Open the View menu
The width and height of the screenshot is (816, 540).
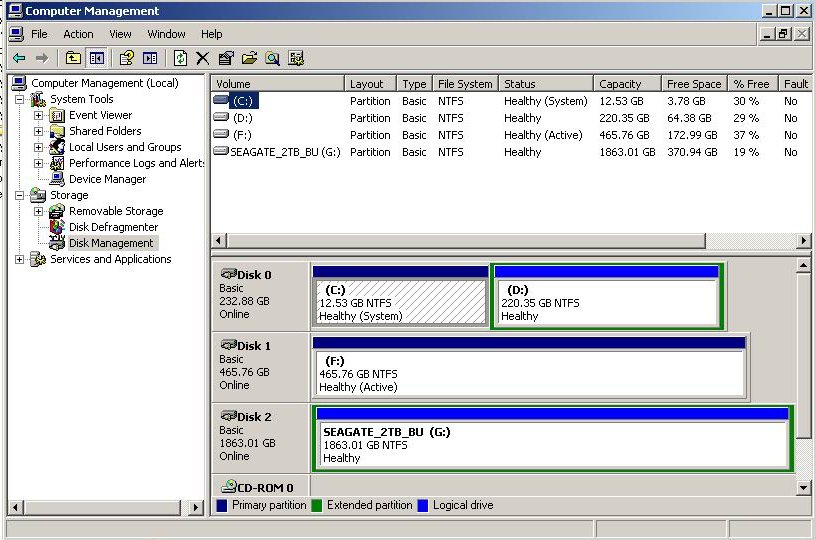[x=120, y=34]
